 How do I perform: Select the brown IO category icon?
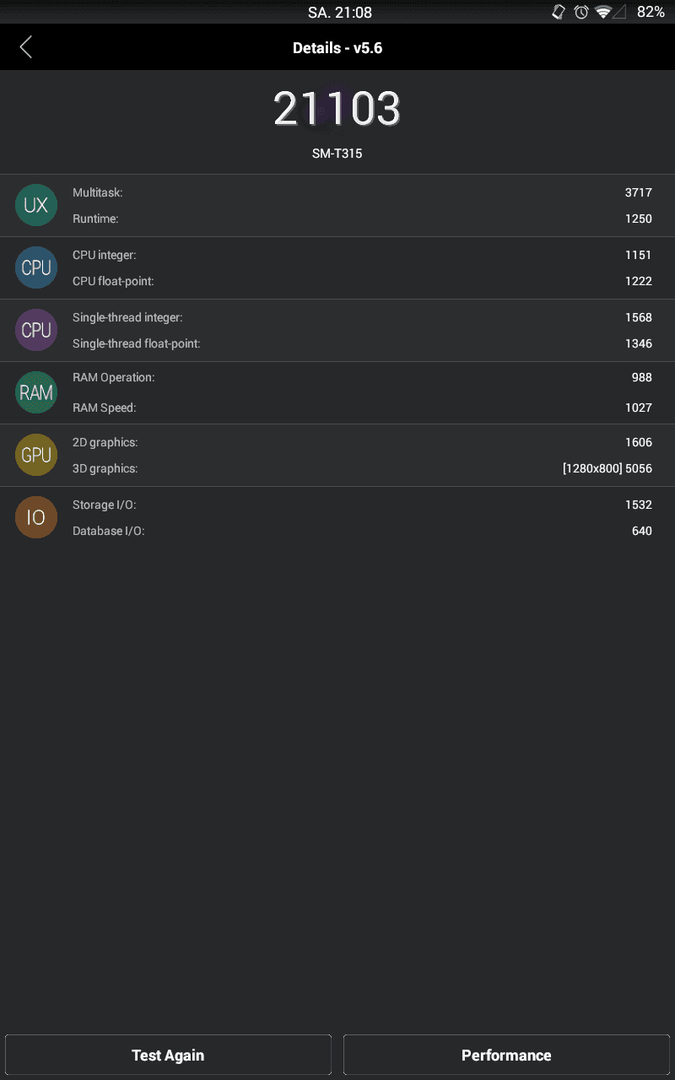[36, 518]
